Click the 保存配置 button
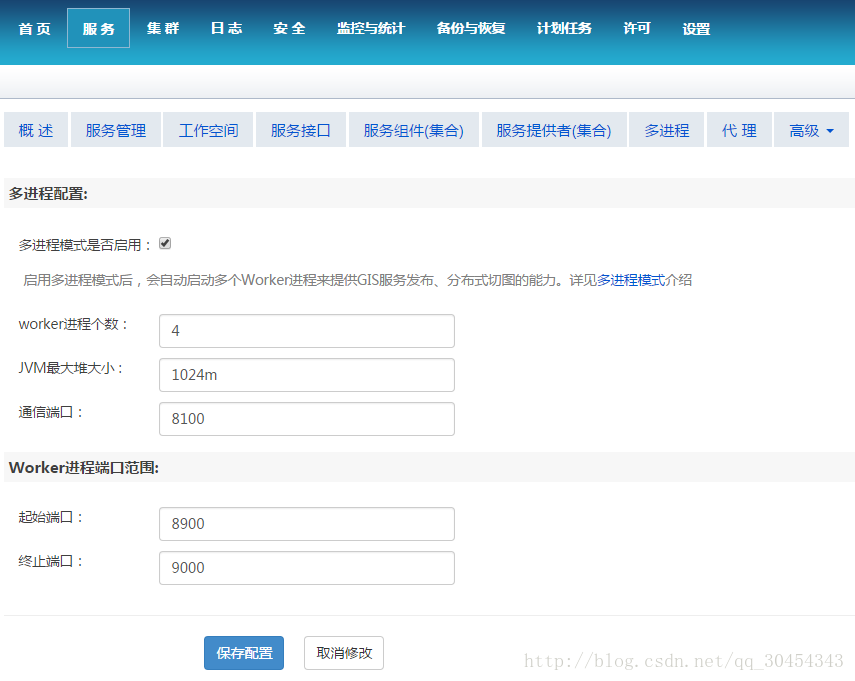 click(244, 653)
